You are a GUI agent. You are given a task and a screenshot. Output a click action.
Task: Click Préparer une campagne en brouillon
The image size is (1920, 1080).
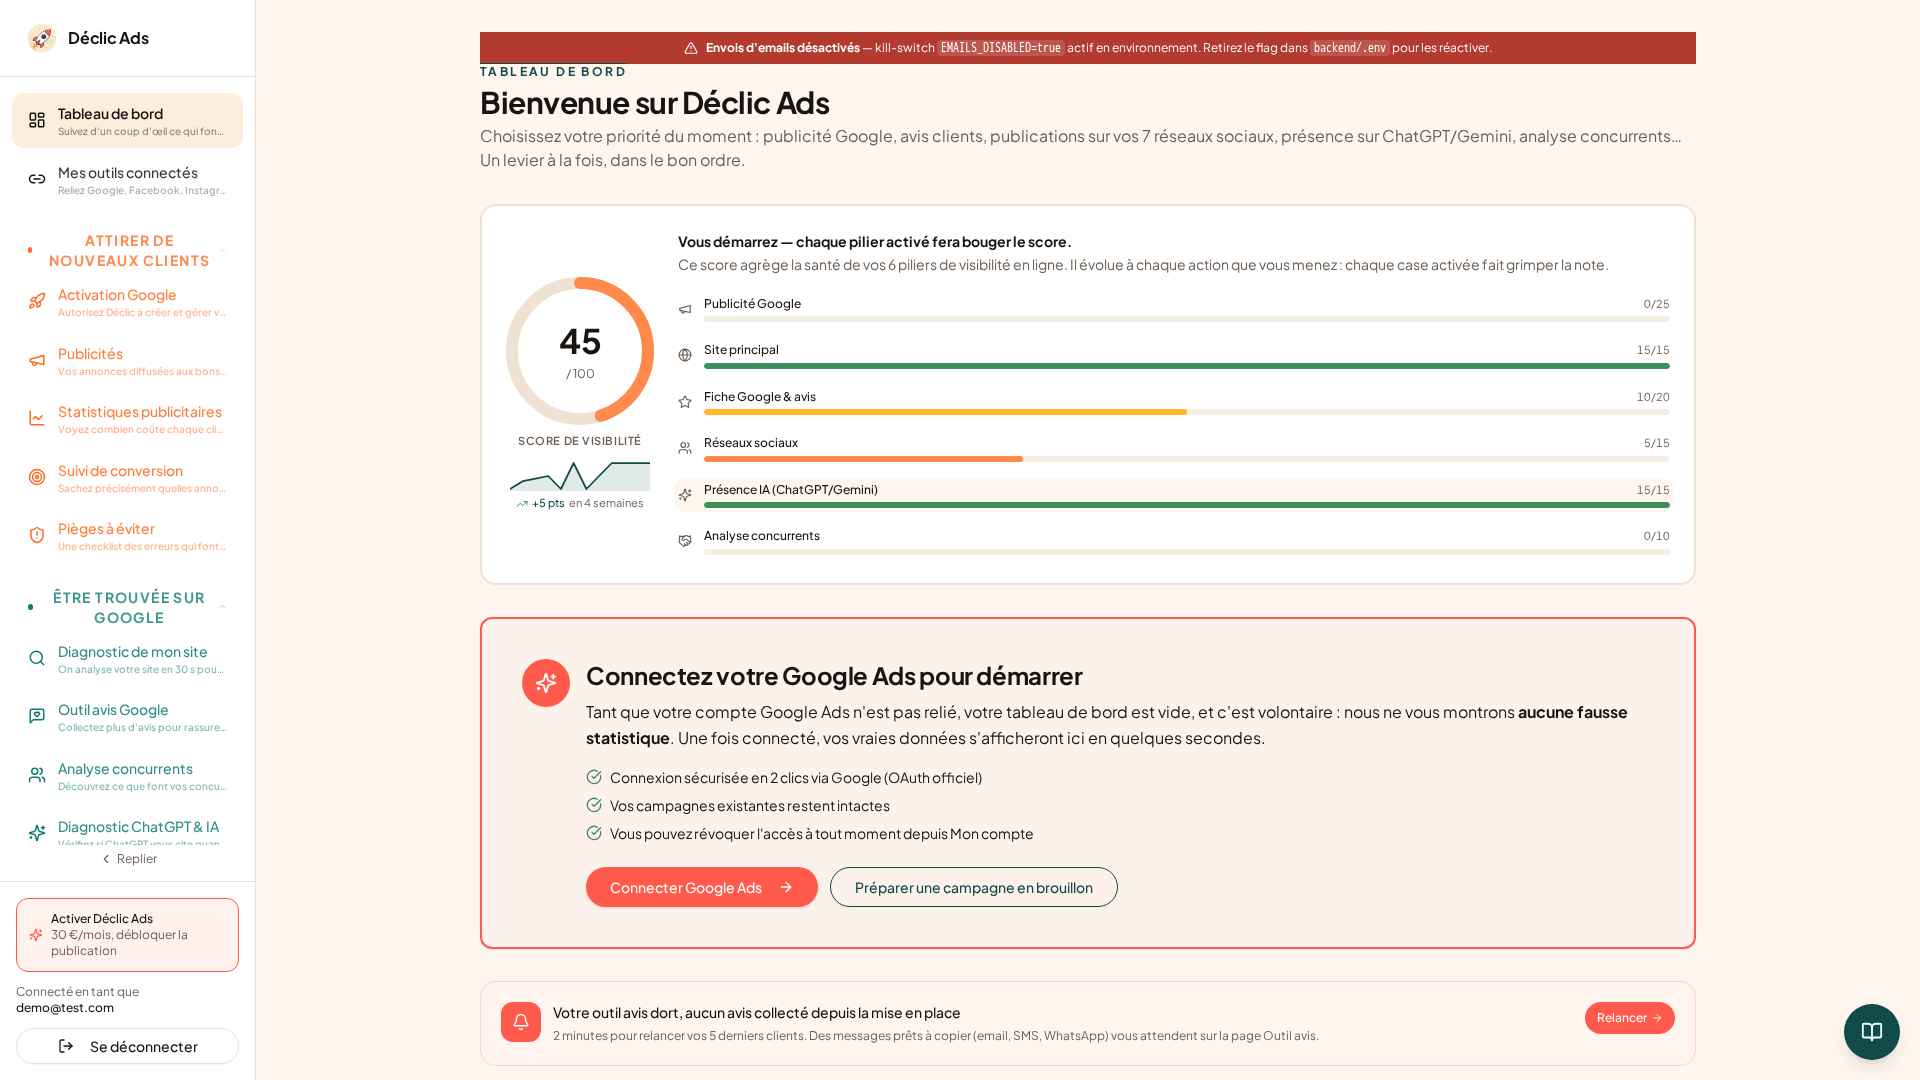pos(974,887)
